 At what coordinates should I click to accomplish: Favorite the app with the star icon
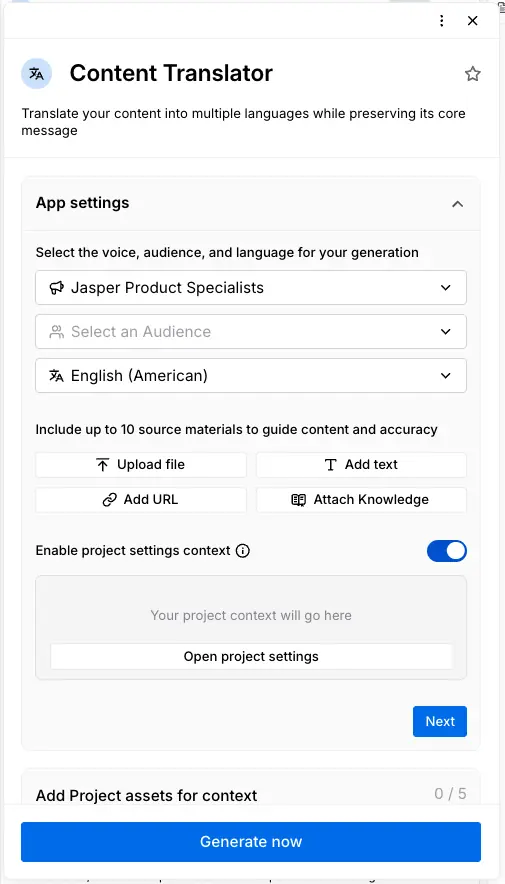coord(472,74)
